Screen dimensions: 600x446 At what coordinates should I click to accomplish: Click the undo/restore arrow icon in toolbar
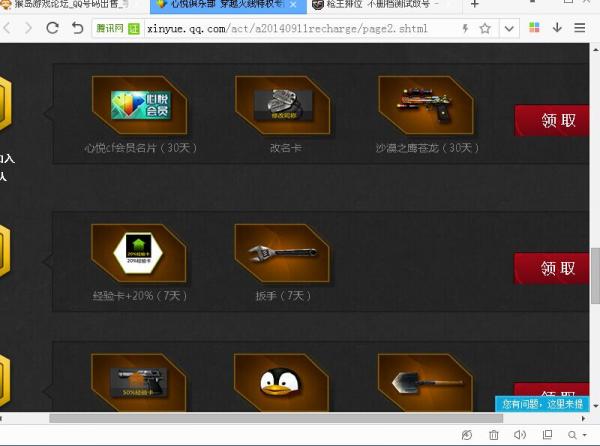pyautogui.click(x=77, y=28)
